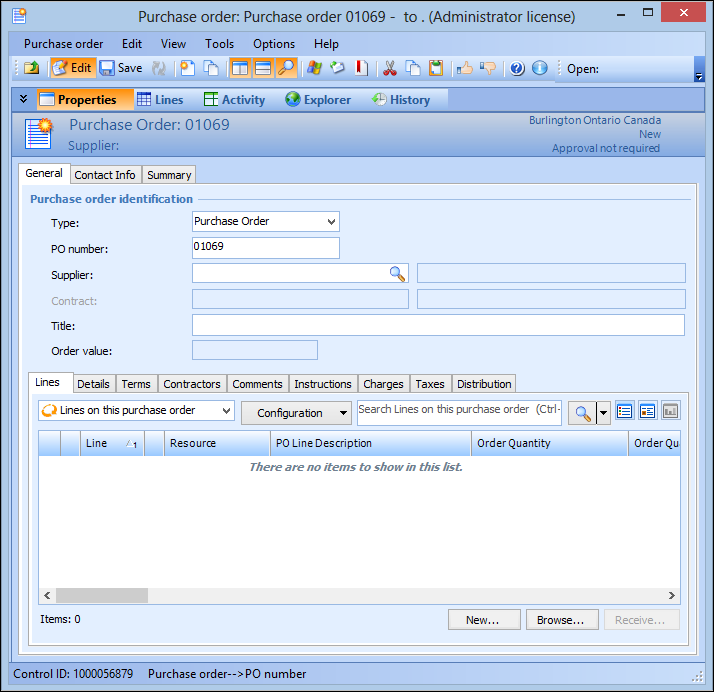Expand the 'Lines on this purchase order' dropdown
Viewport: 714px width, 692px height.
pos(225,411)
